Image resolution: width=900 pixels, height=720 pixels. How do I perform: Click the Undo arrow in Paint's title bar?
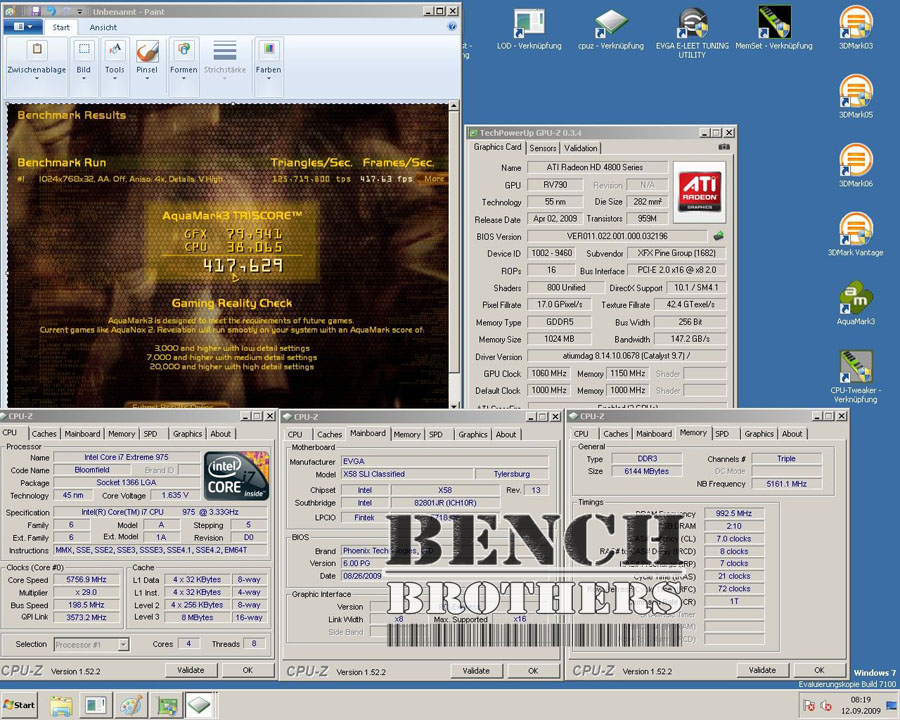click(x=51, y=11)
